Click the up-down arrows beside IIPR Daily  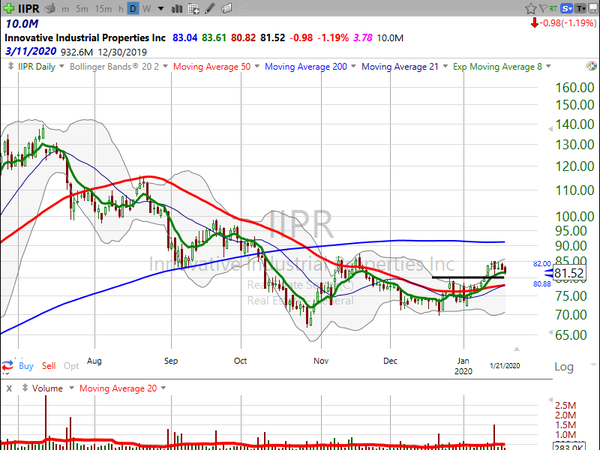tap(11, 66)
